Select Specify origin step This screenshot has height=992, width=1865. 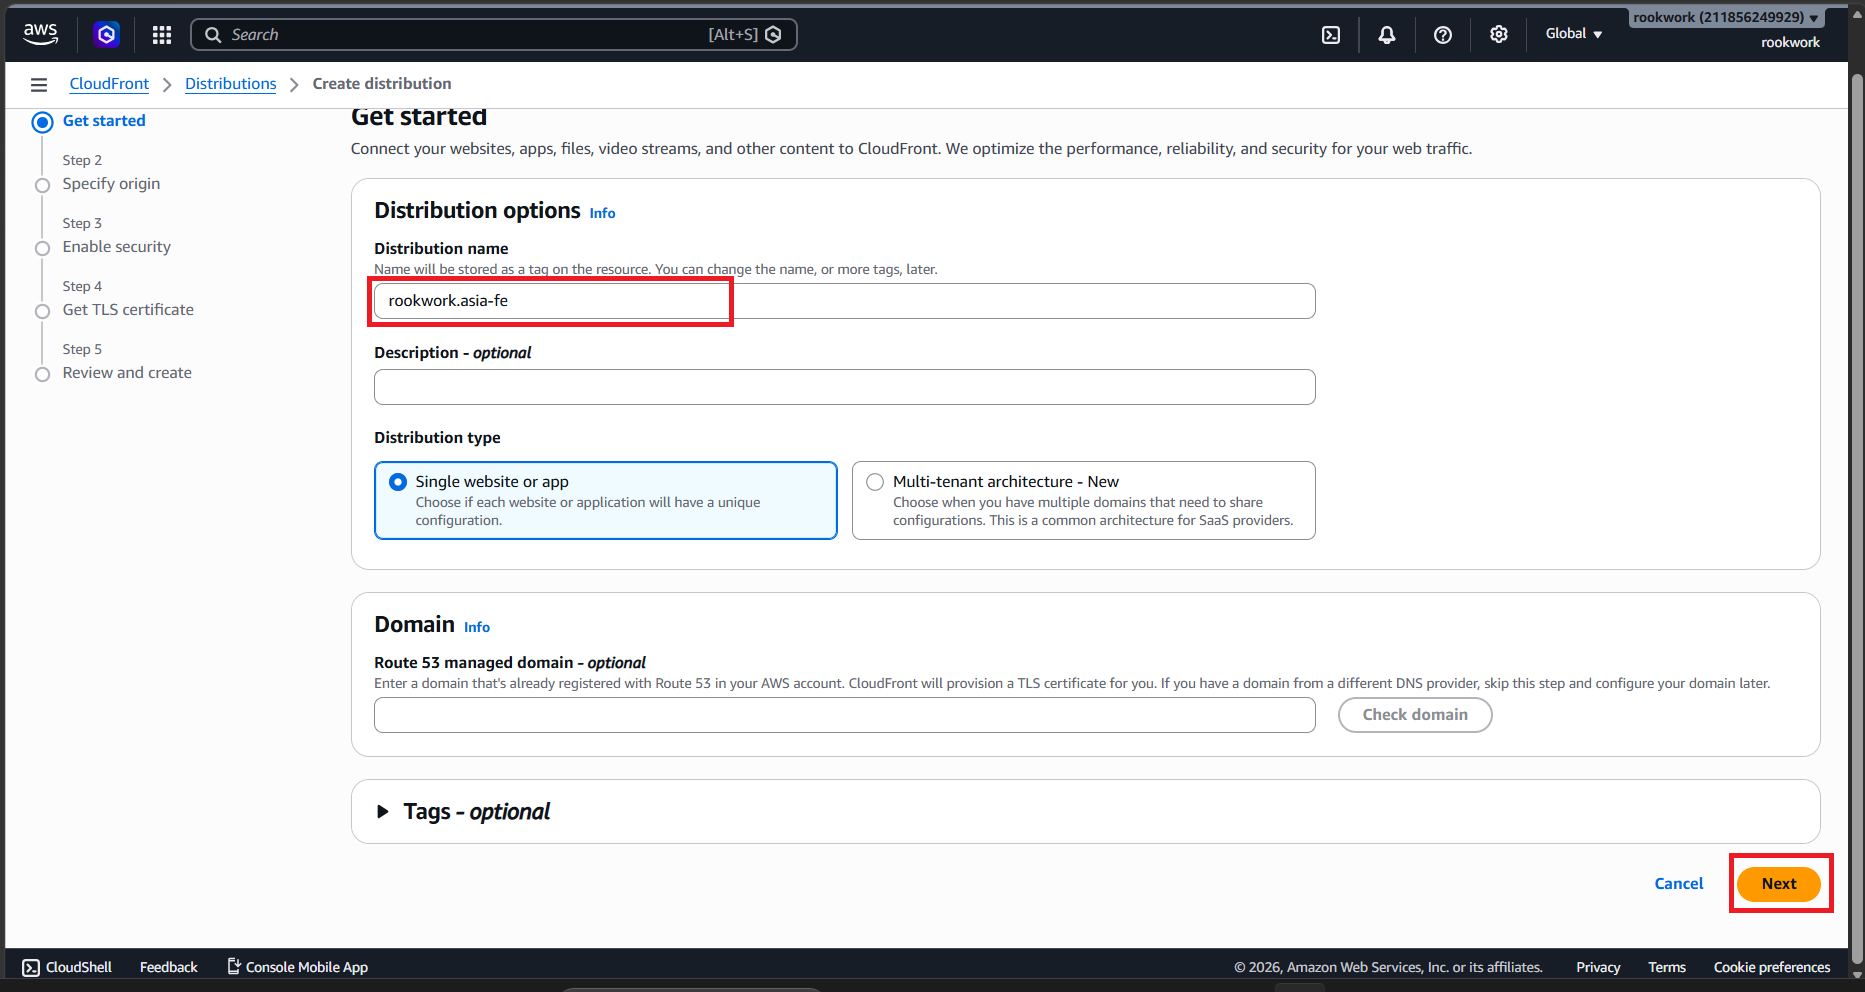111,184
